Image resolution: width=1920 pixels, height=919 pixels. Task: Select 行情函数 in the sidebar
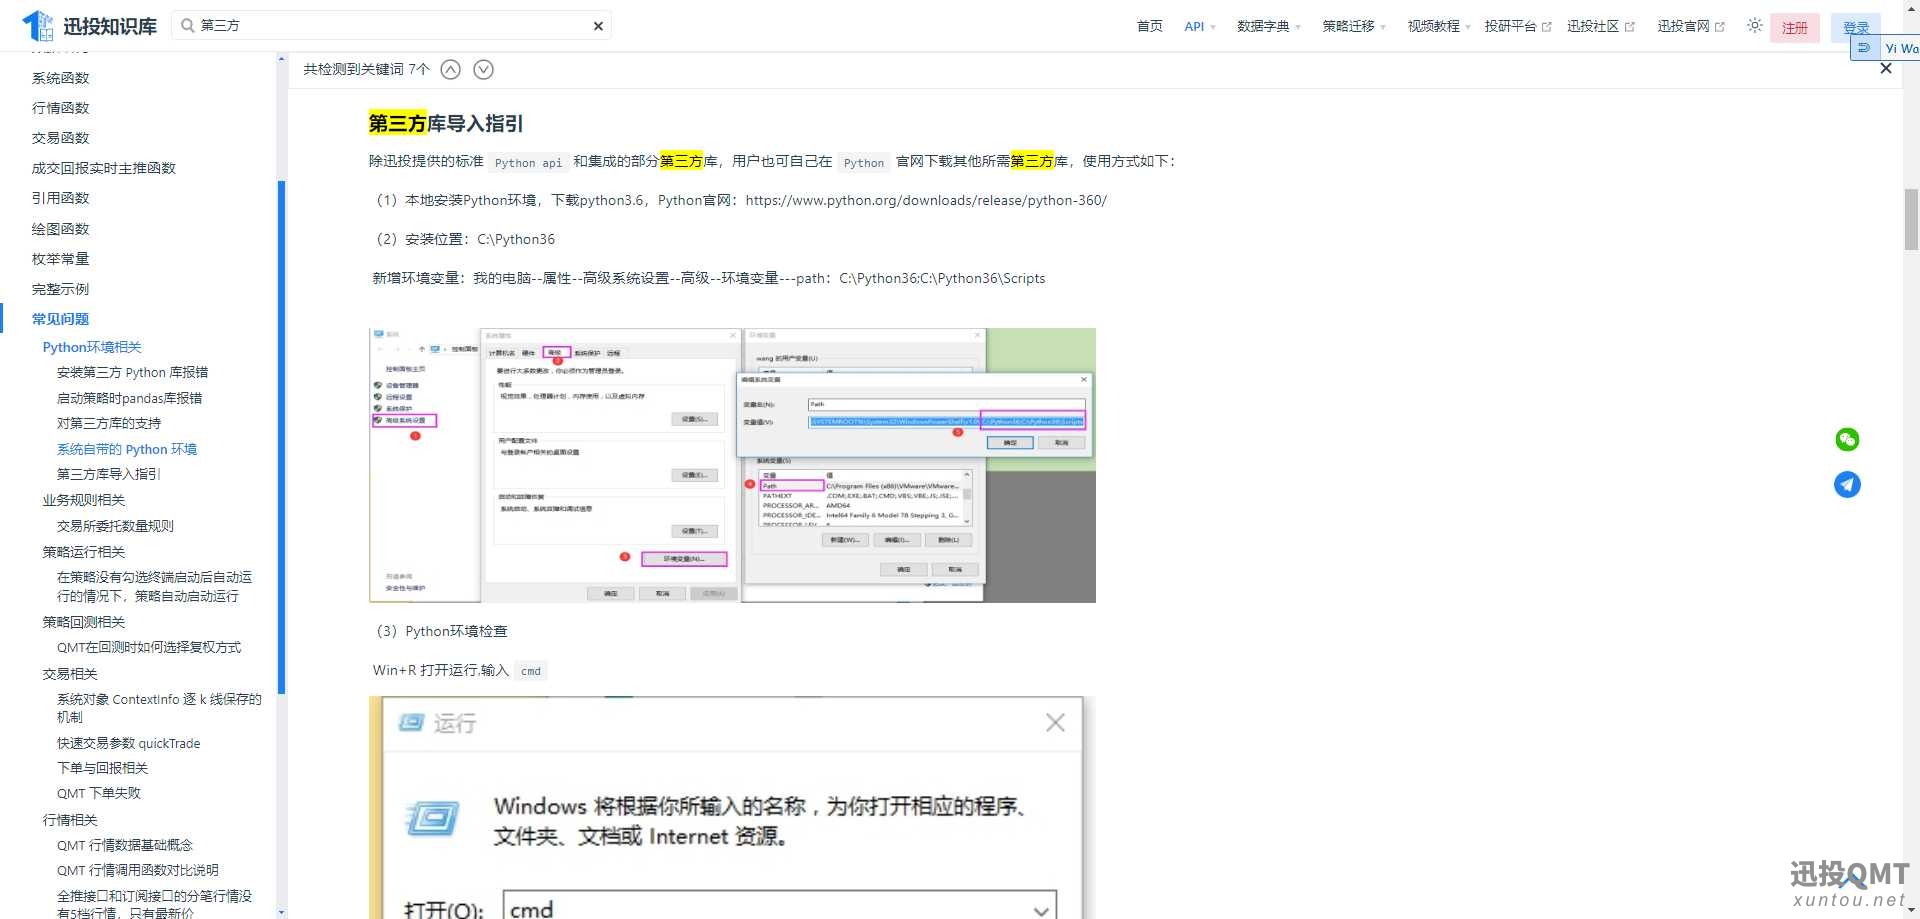tap(61, 108)
